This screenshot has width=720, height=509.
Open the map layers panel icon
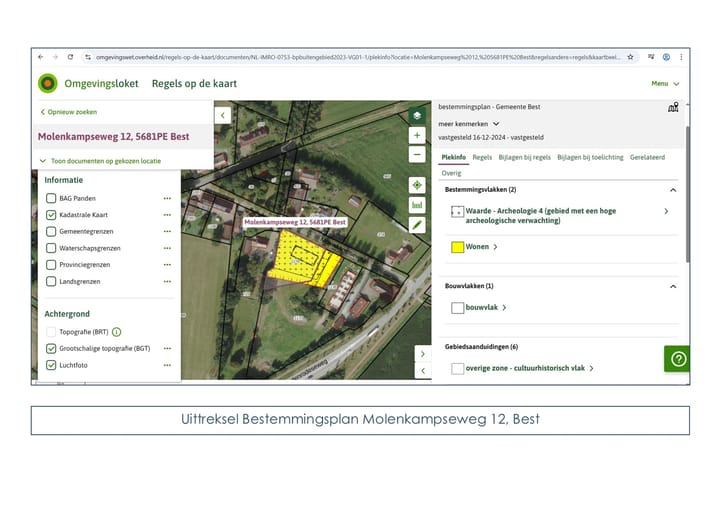tap(417, 115)
